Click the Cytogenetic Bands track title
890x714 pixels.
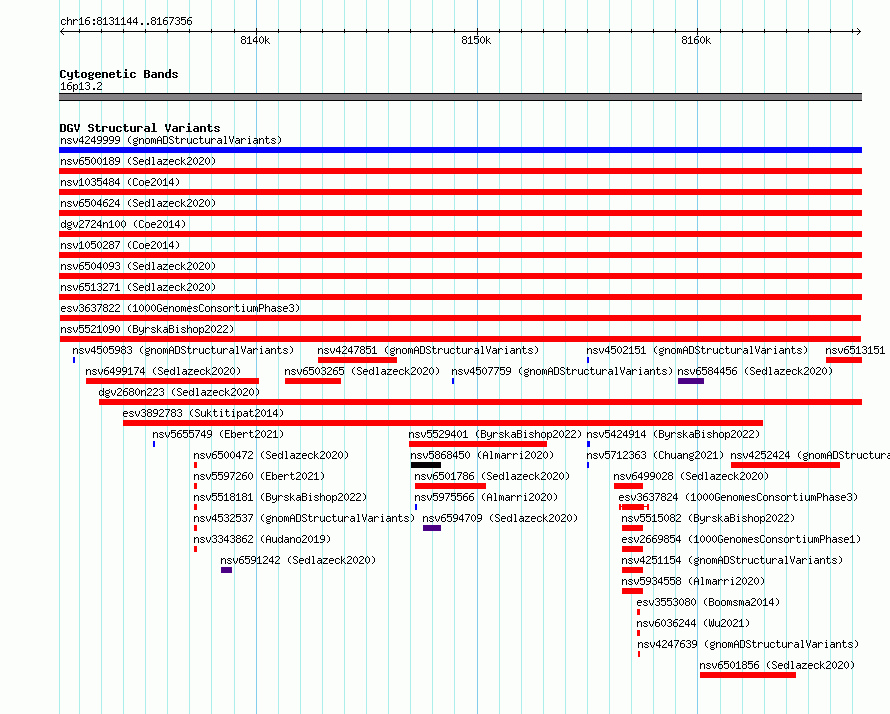[x=119, y=74]
